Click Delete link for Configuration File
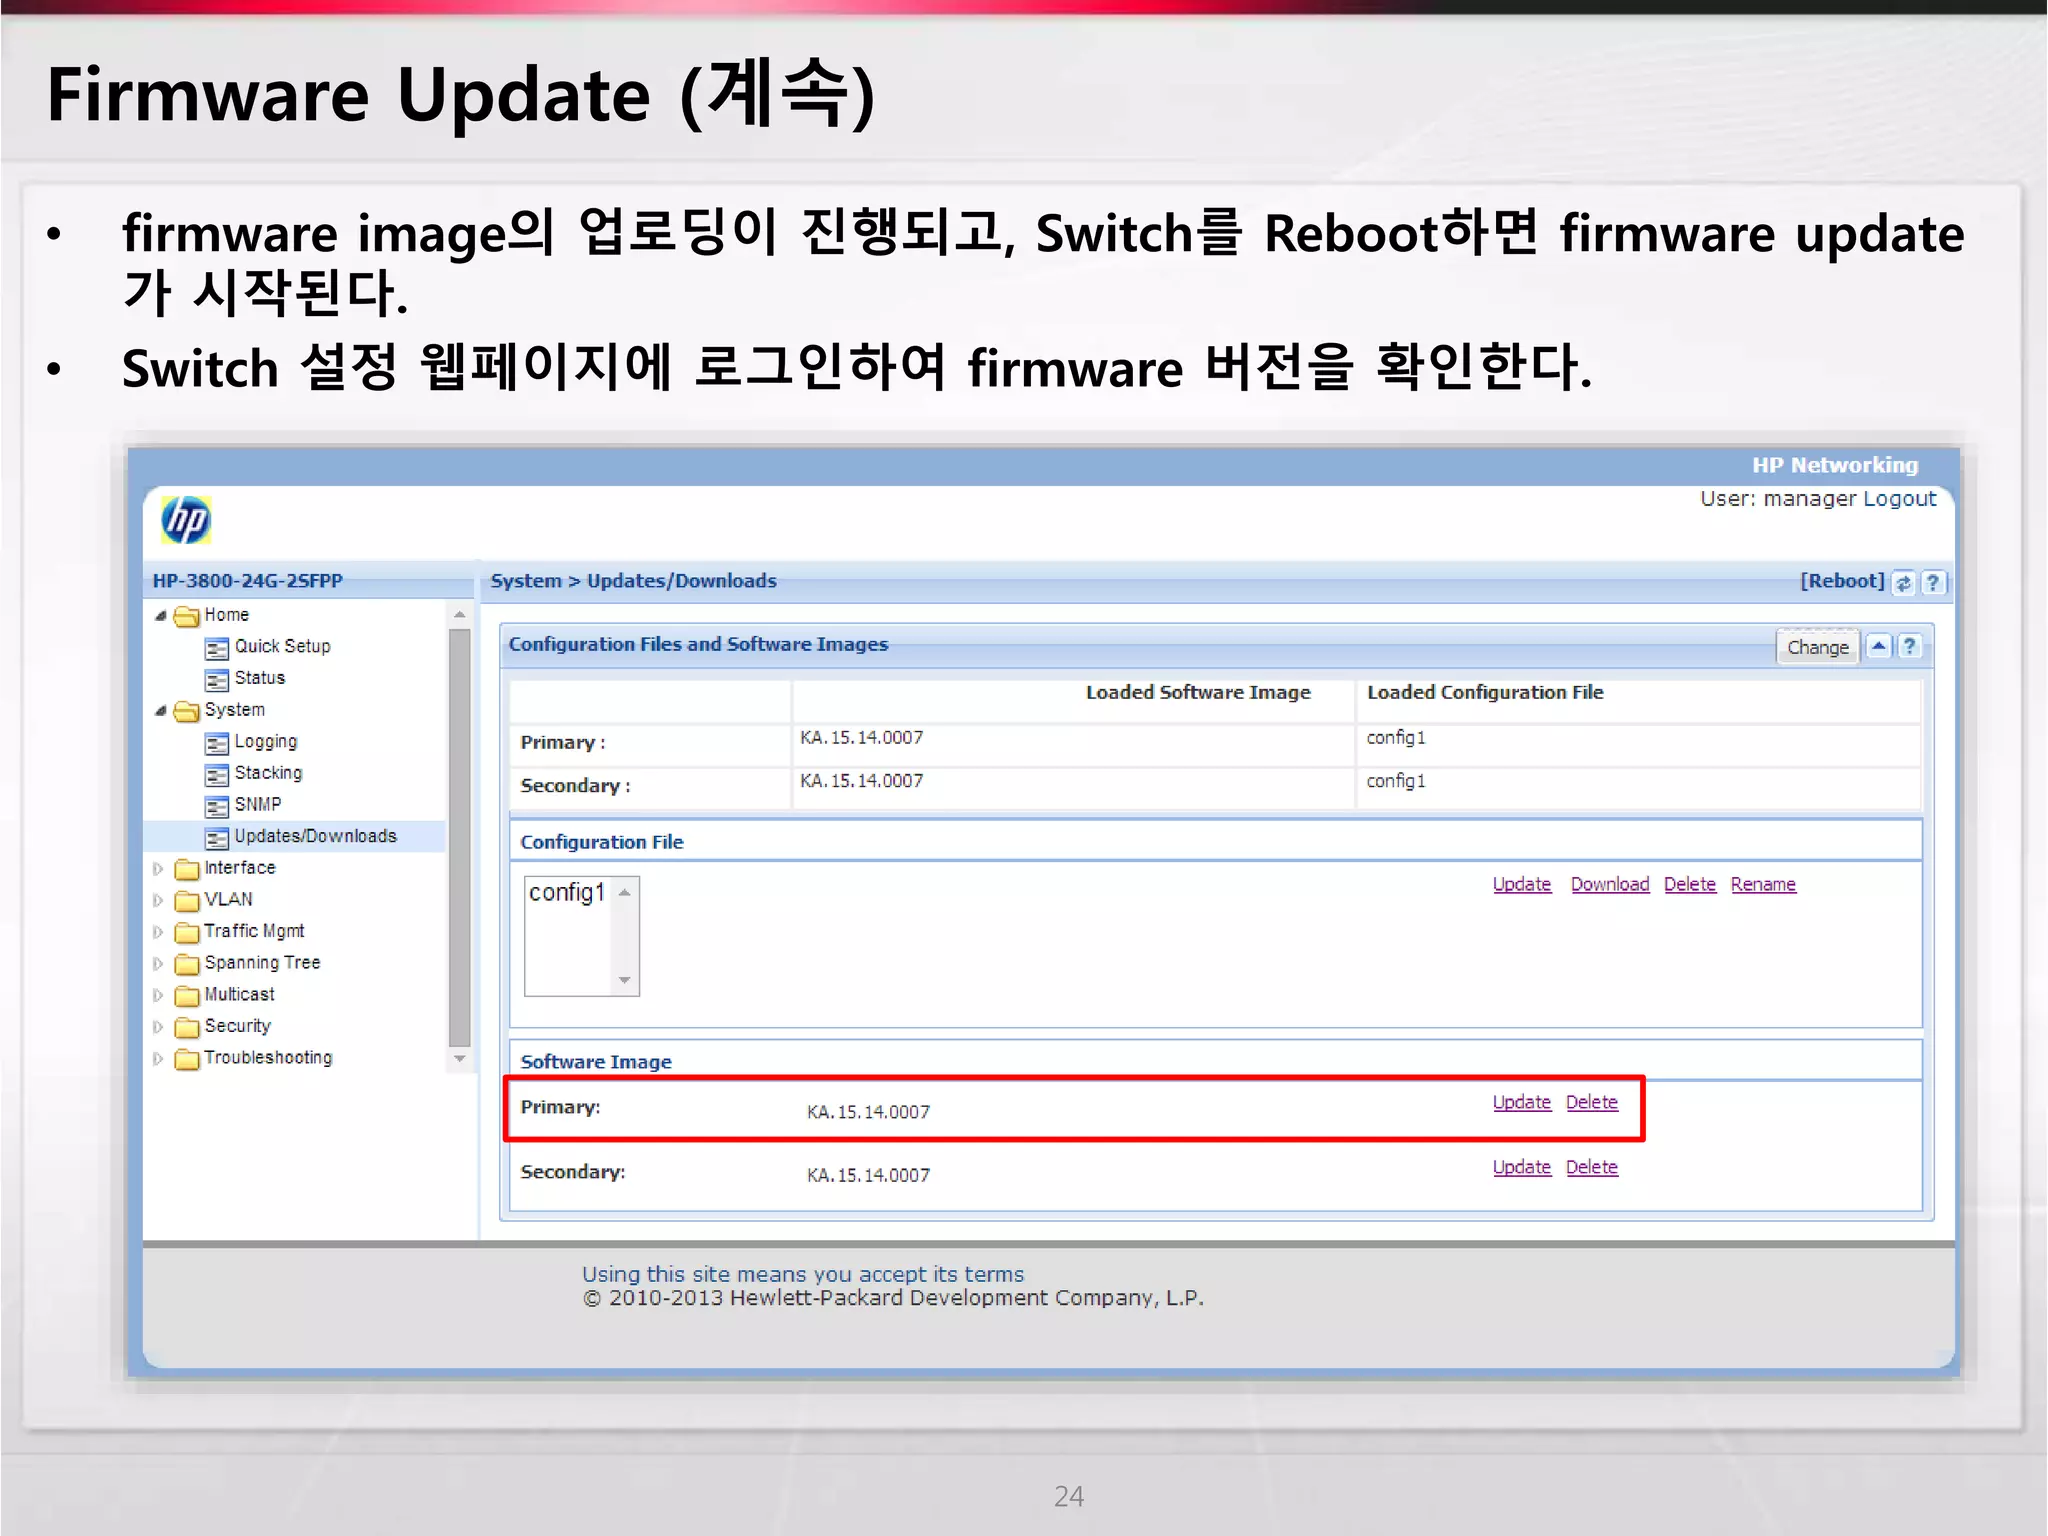The width and height of the screenshot is (2048, 1536). coord(1690,884)
